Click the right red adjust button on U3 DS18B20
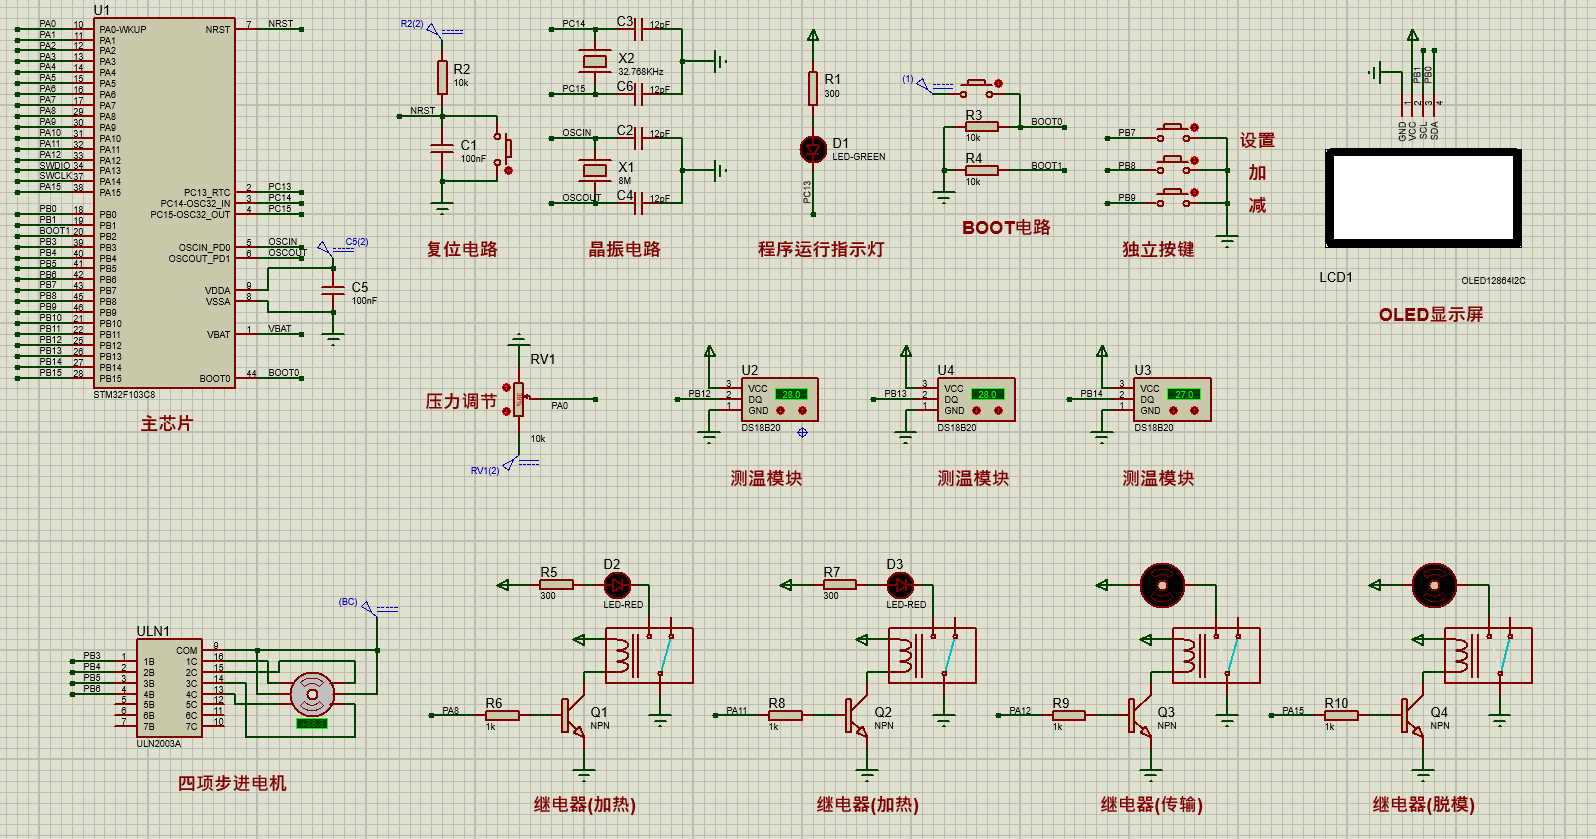 1194,410
